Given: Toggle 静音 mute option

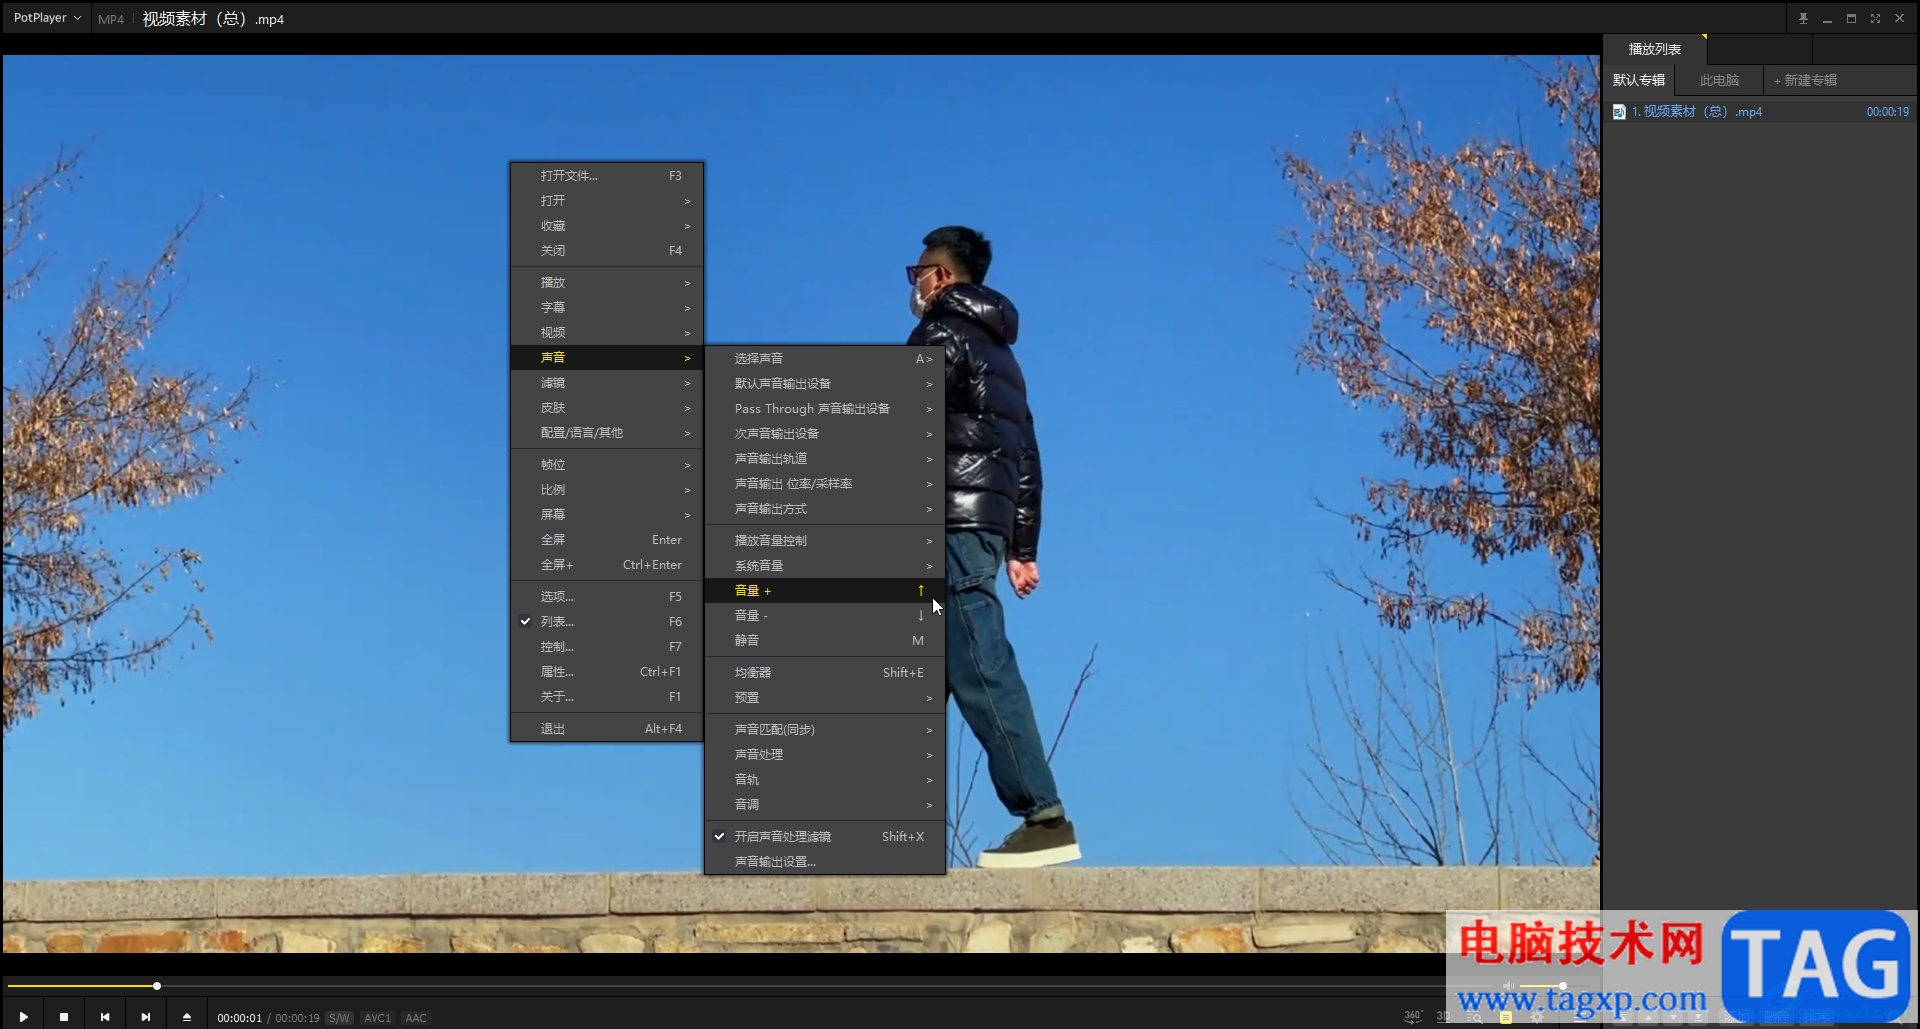Looking at the screenshot, I should (x=825, y=641).
